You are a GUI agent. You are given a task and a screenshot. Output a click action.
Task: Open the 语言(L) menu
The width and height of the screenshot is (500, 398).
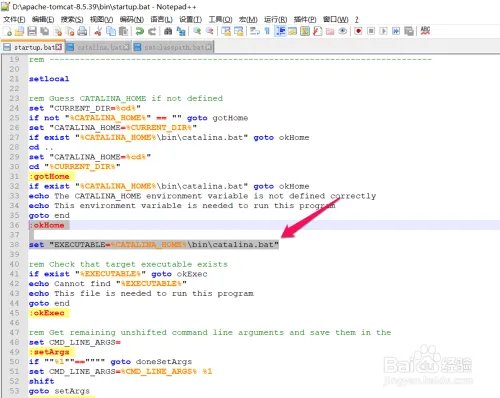pyautogui.click(x=161, y=19)
